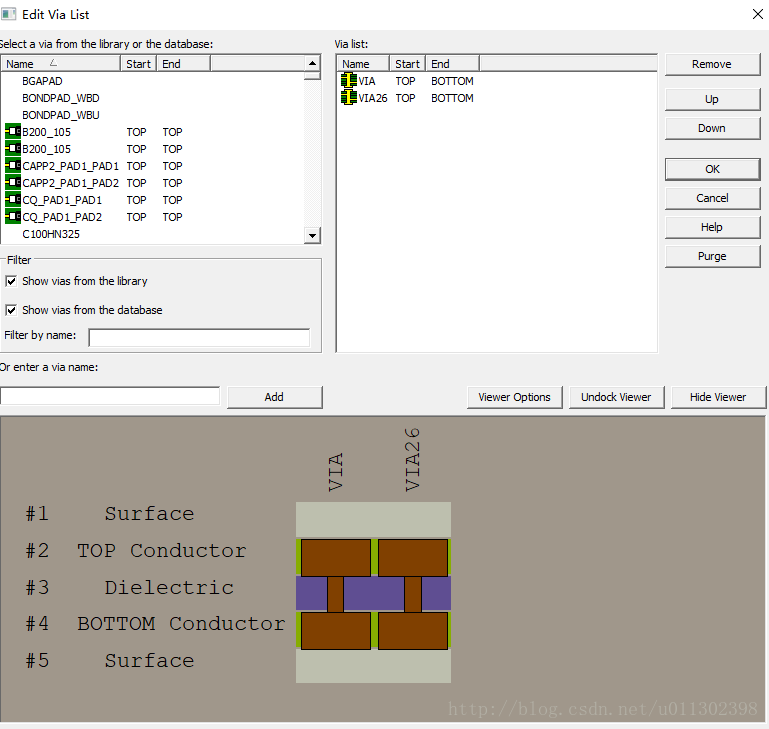Click the library list scroll down arrow
Viewport: 769px width, 729px height.
312,235
